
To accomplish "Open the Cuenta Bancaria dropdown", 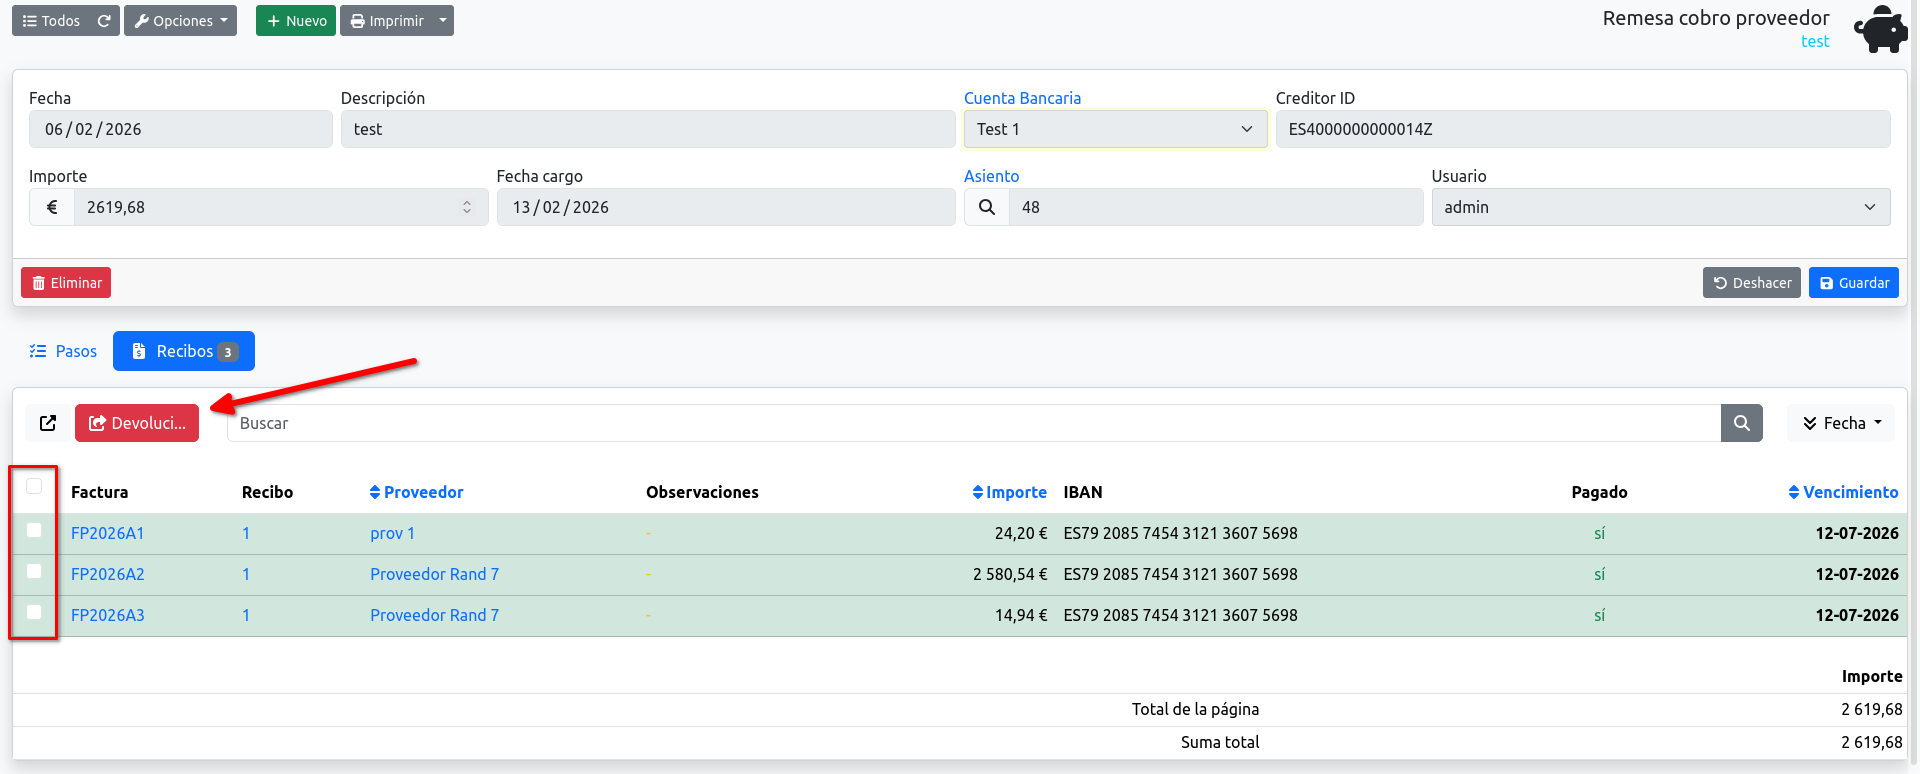I will (1115, 129).
